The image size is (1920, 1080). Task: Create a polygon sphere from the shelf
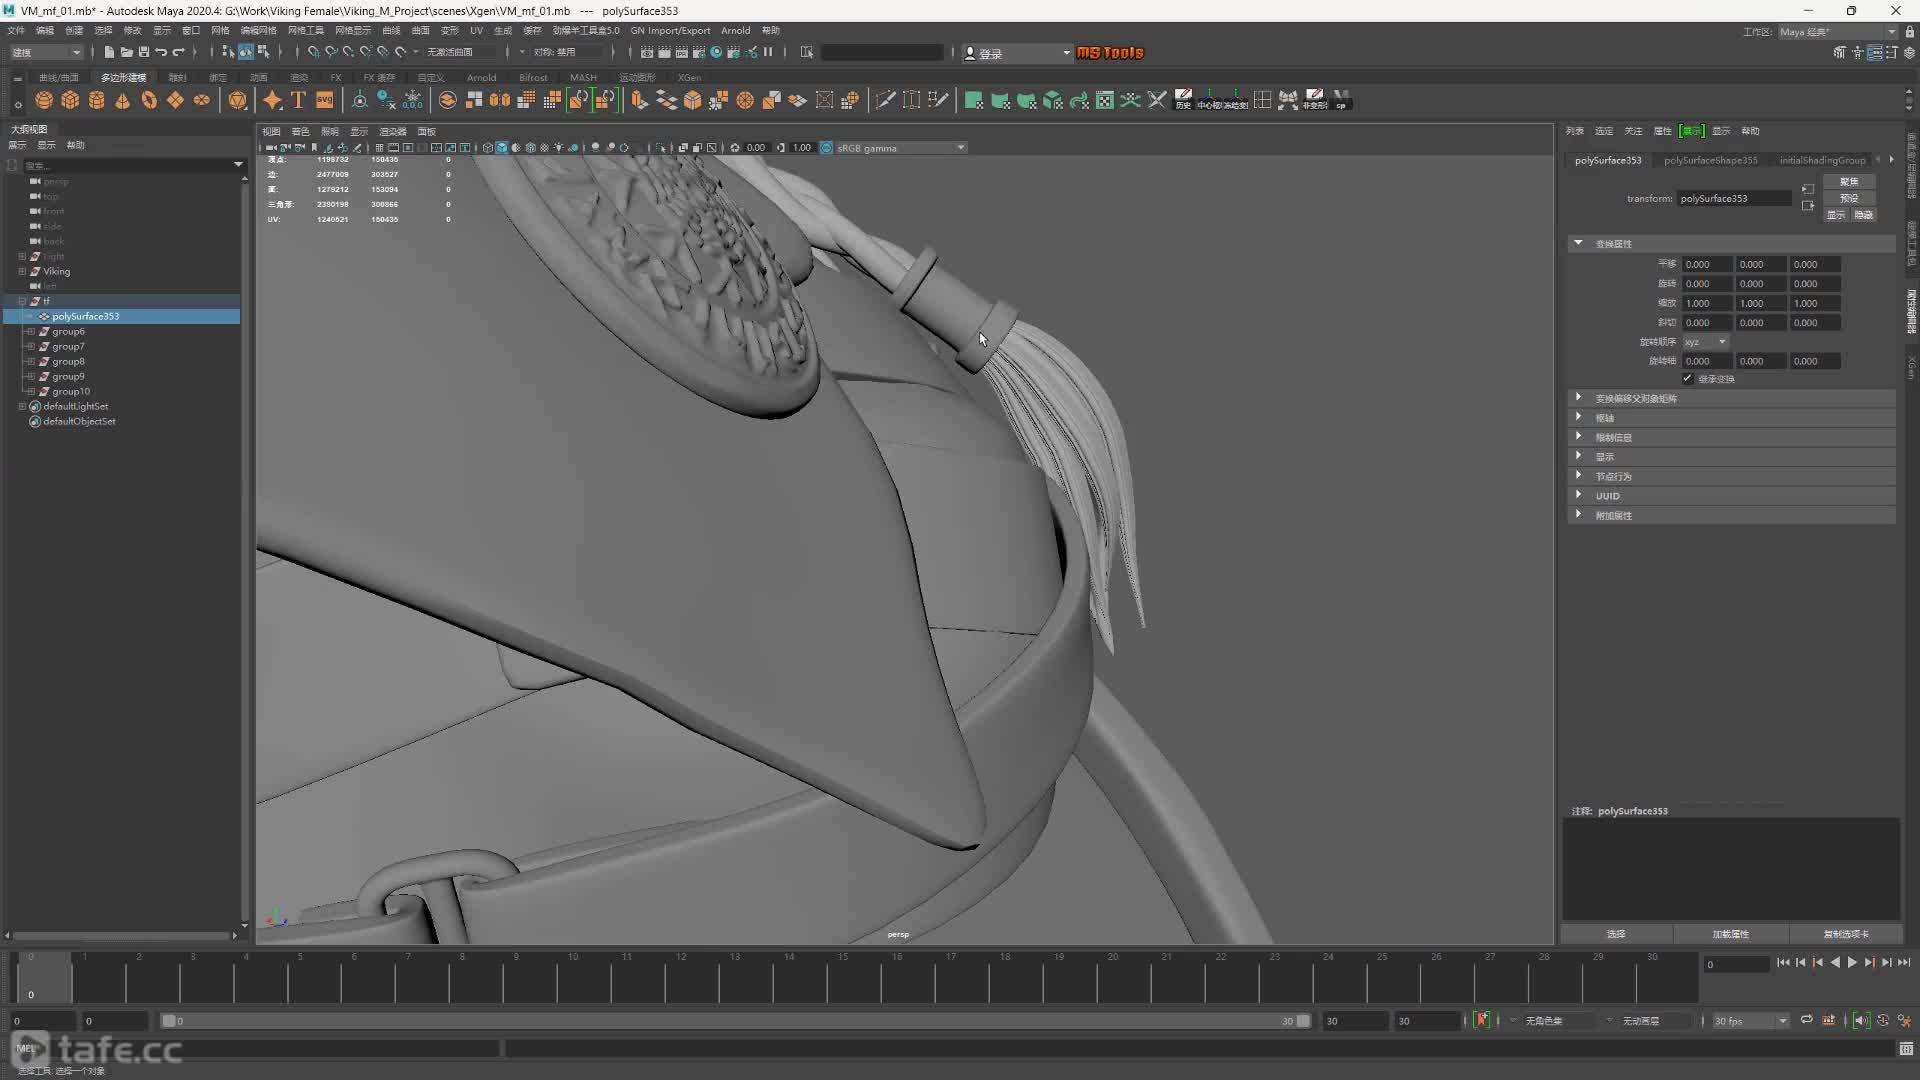[44, 100]
